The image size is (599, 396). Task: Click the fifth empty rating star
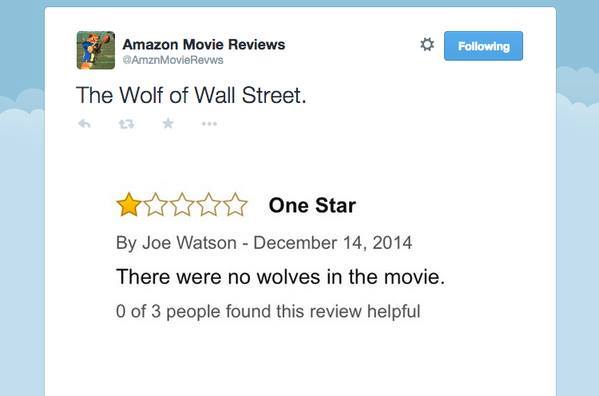[235, 204]
